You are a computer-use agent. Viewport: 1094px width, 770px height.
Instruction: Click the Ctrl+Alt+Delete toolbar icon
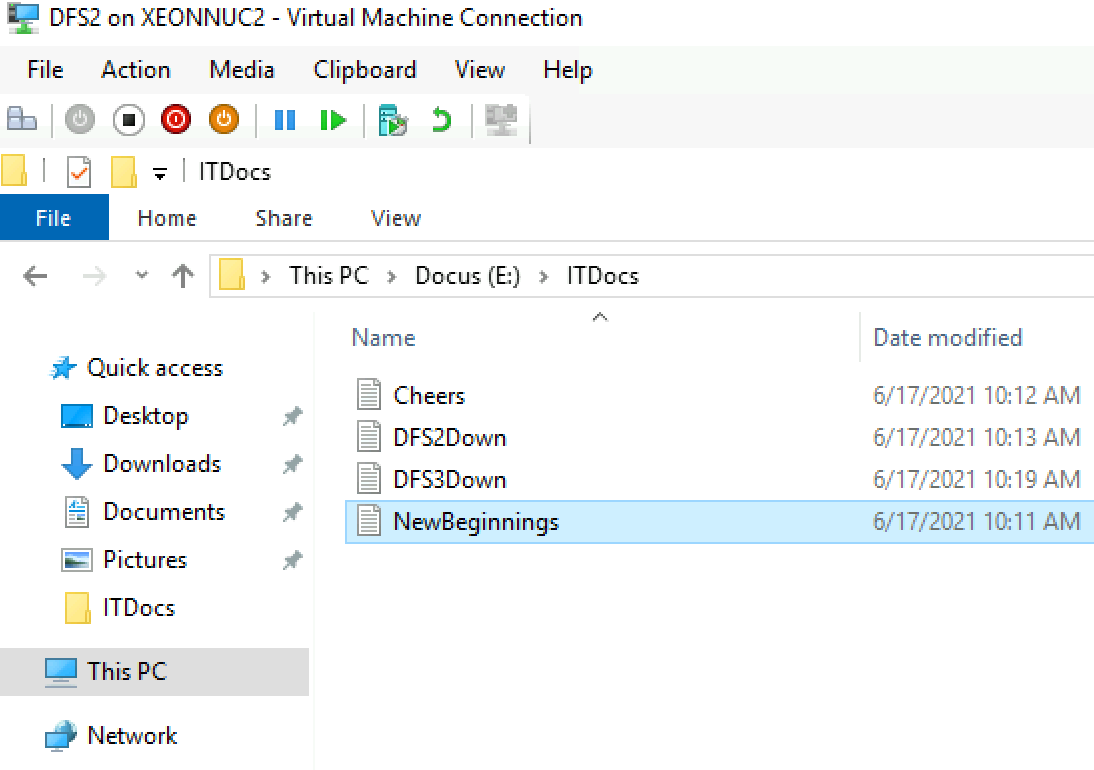(22, 120)
